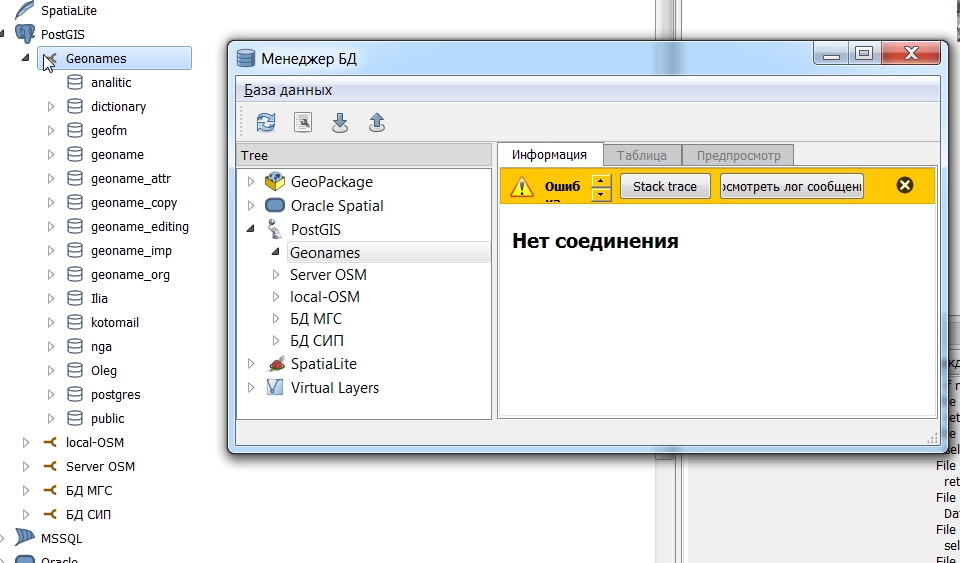Image resolution: width=960 pixels, height=563 pixels.
Task: Expand the dictionary schema in browser panel
Action: (51, 106)
